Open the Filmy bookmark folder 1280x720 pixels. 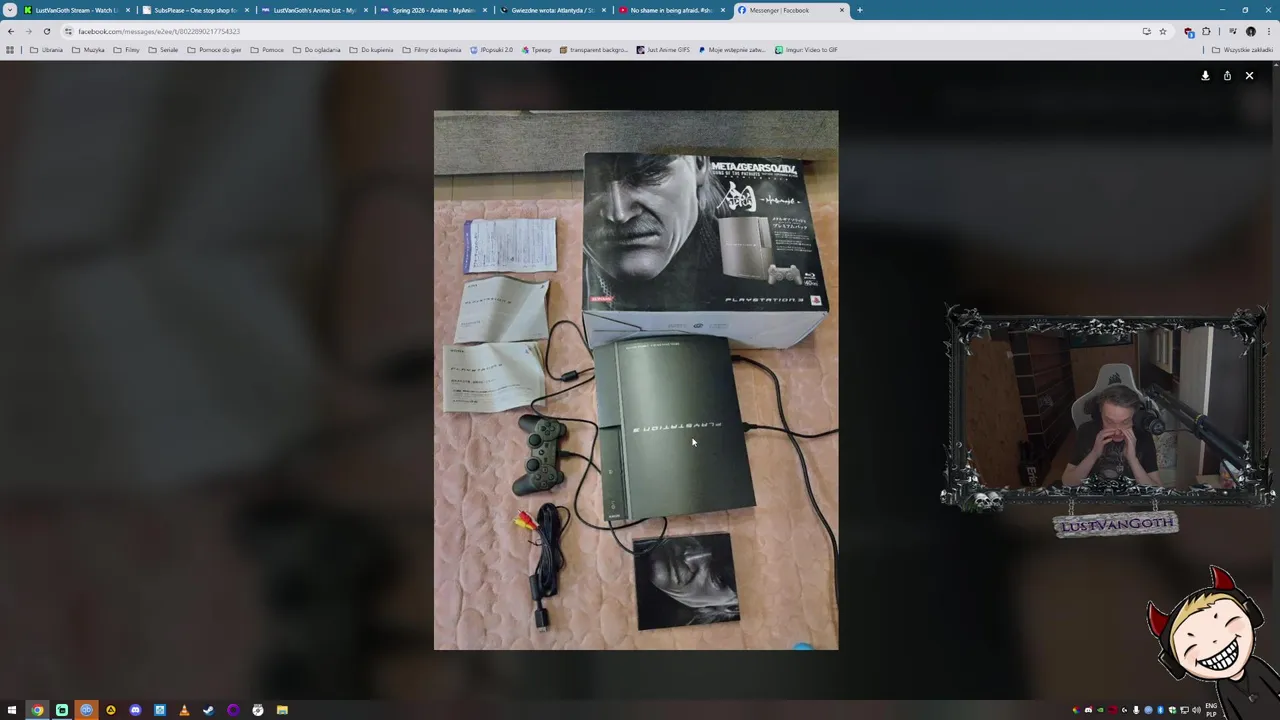pyautogui.click(x=126, y=49)
